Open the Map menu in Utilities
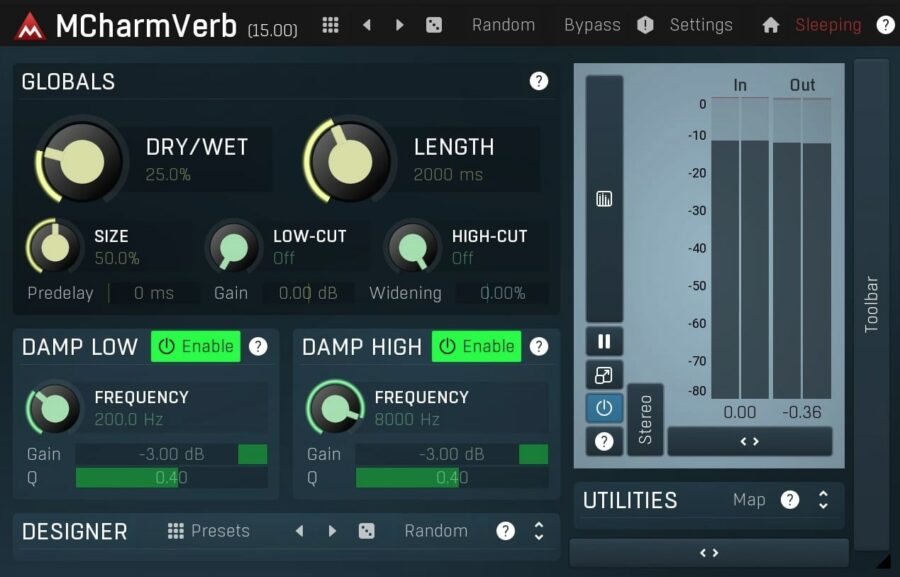The width and height of the screenshot is (900, 577). [x=749, y=500]
